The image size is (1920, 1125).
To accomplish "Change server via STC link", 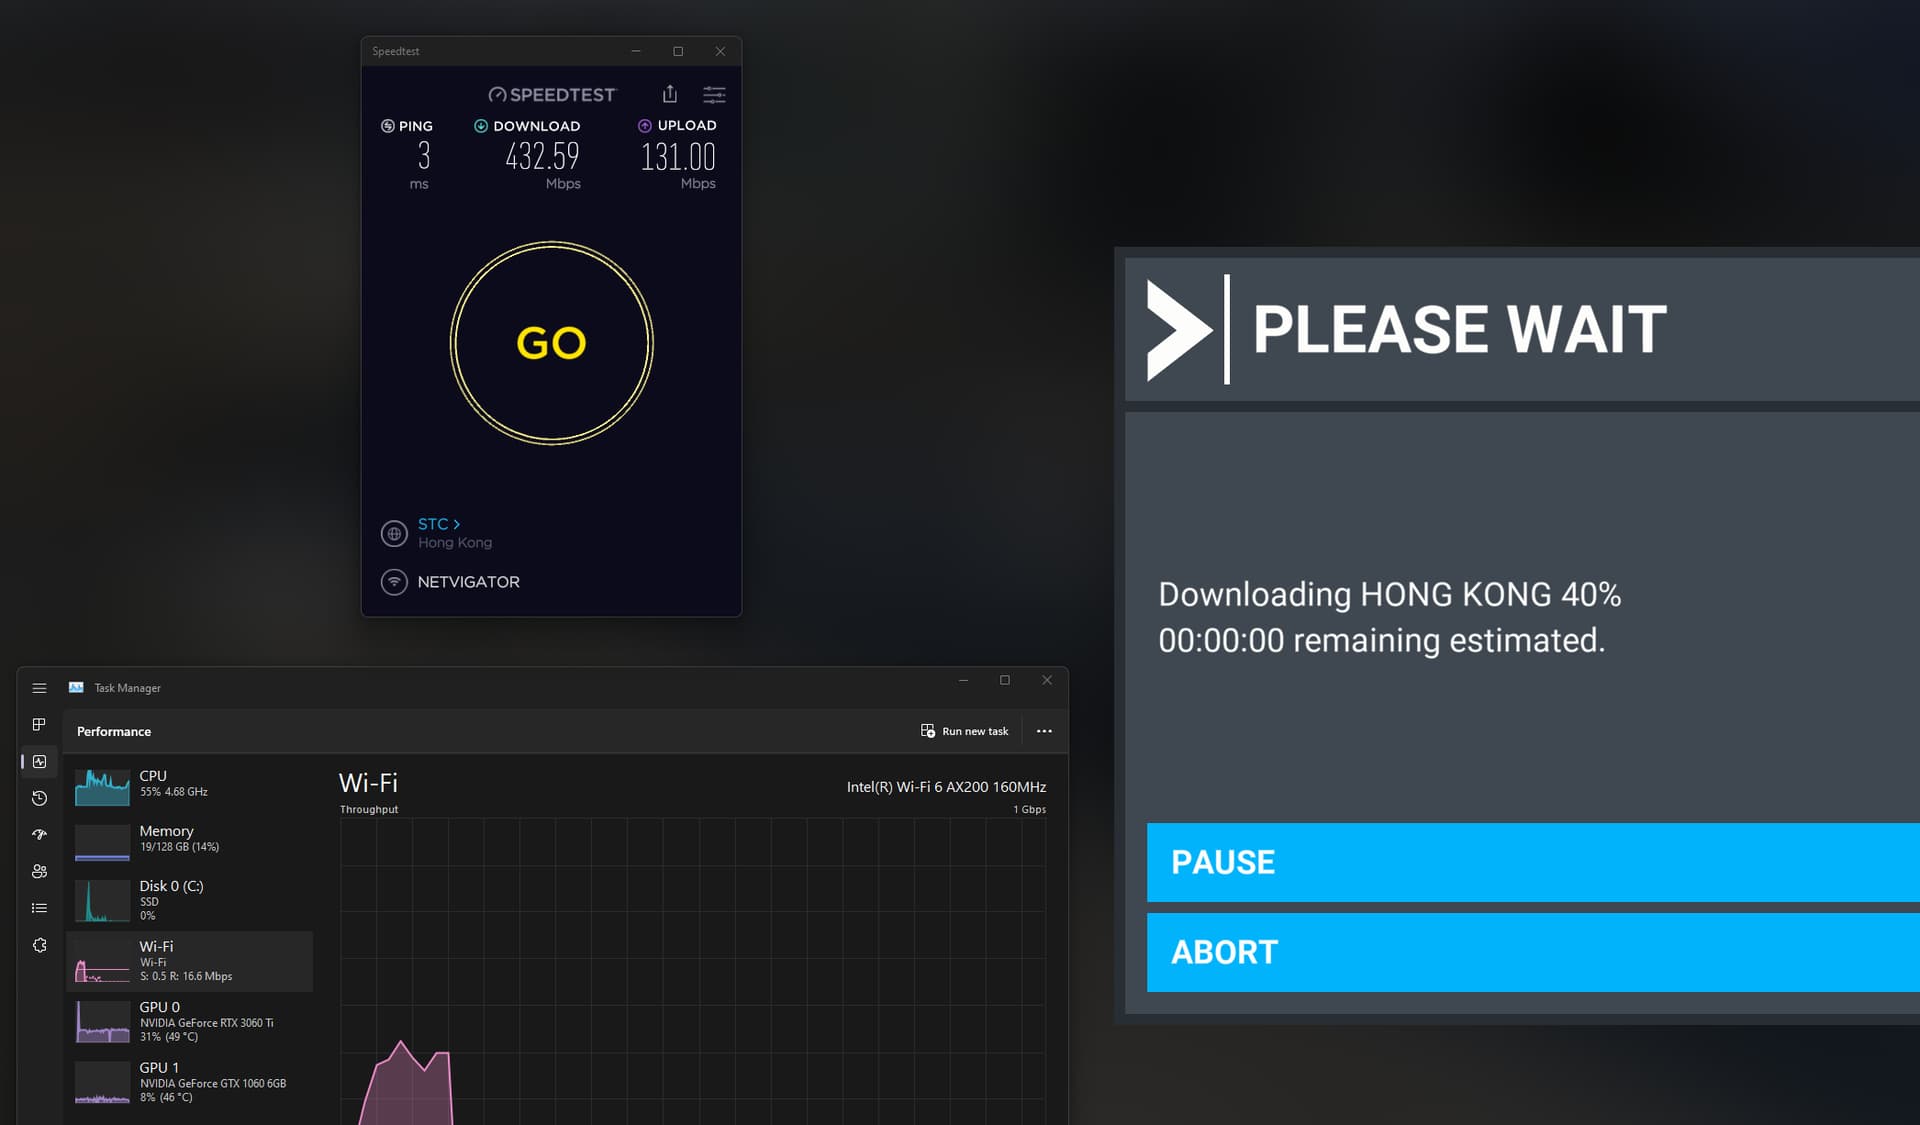I will pyautogui.click(x=439, y=524).
